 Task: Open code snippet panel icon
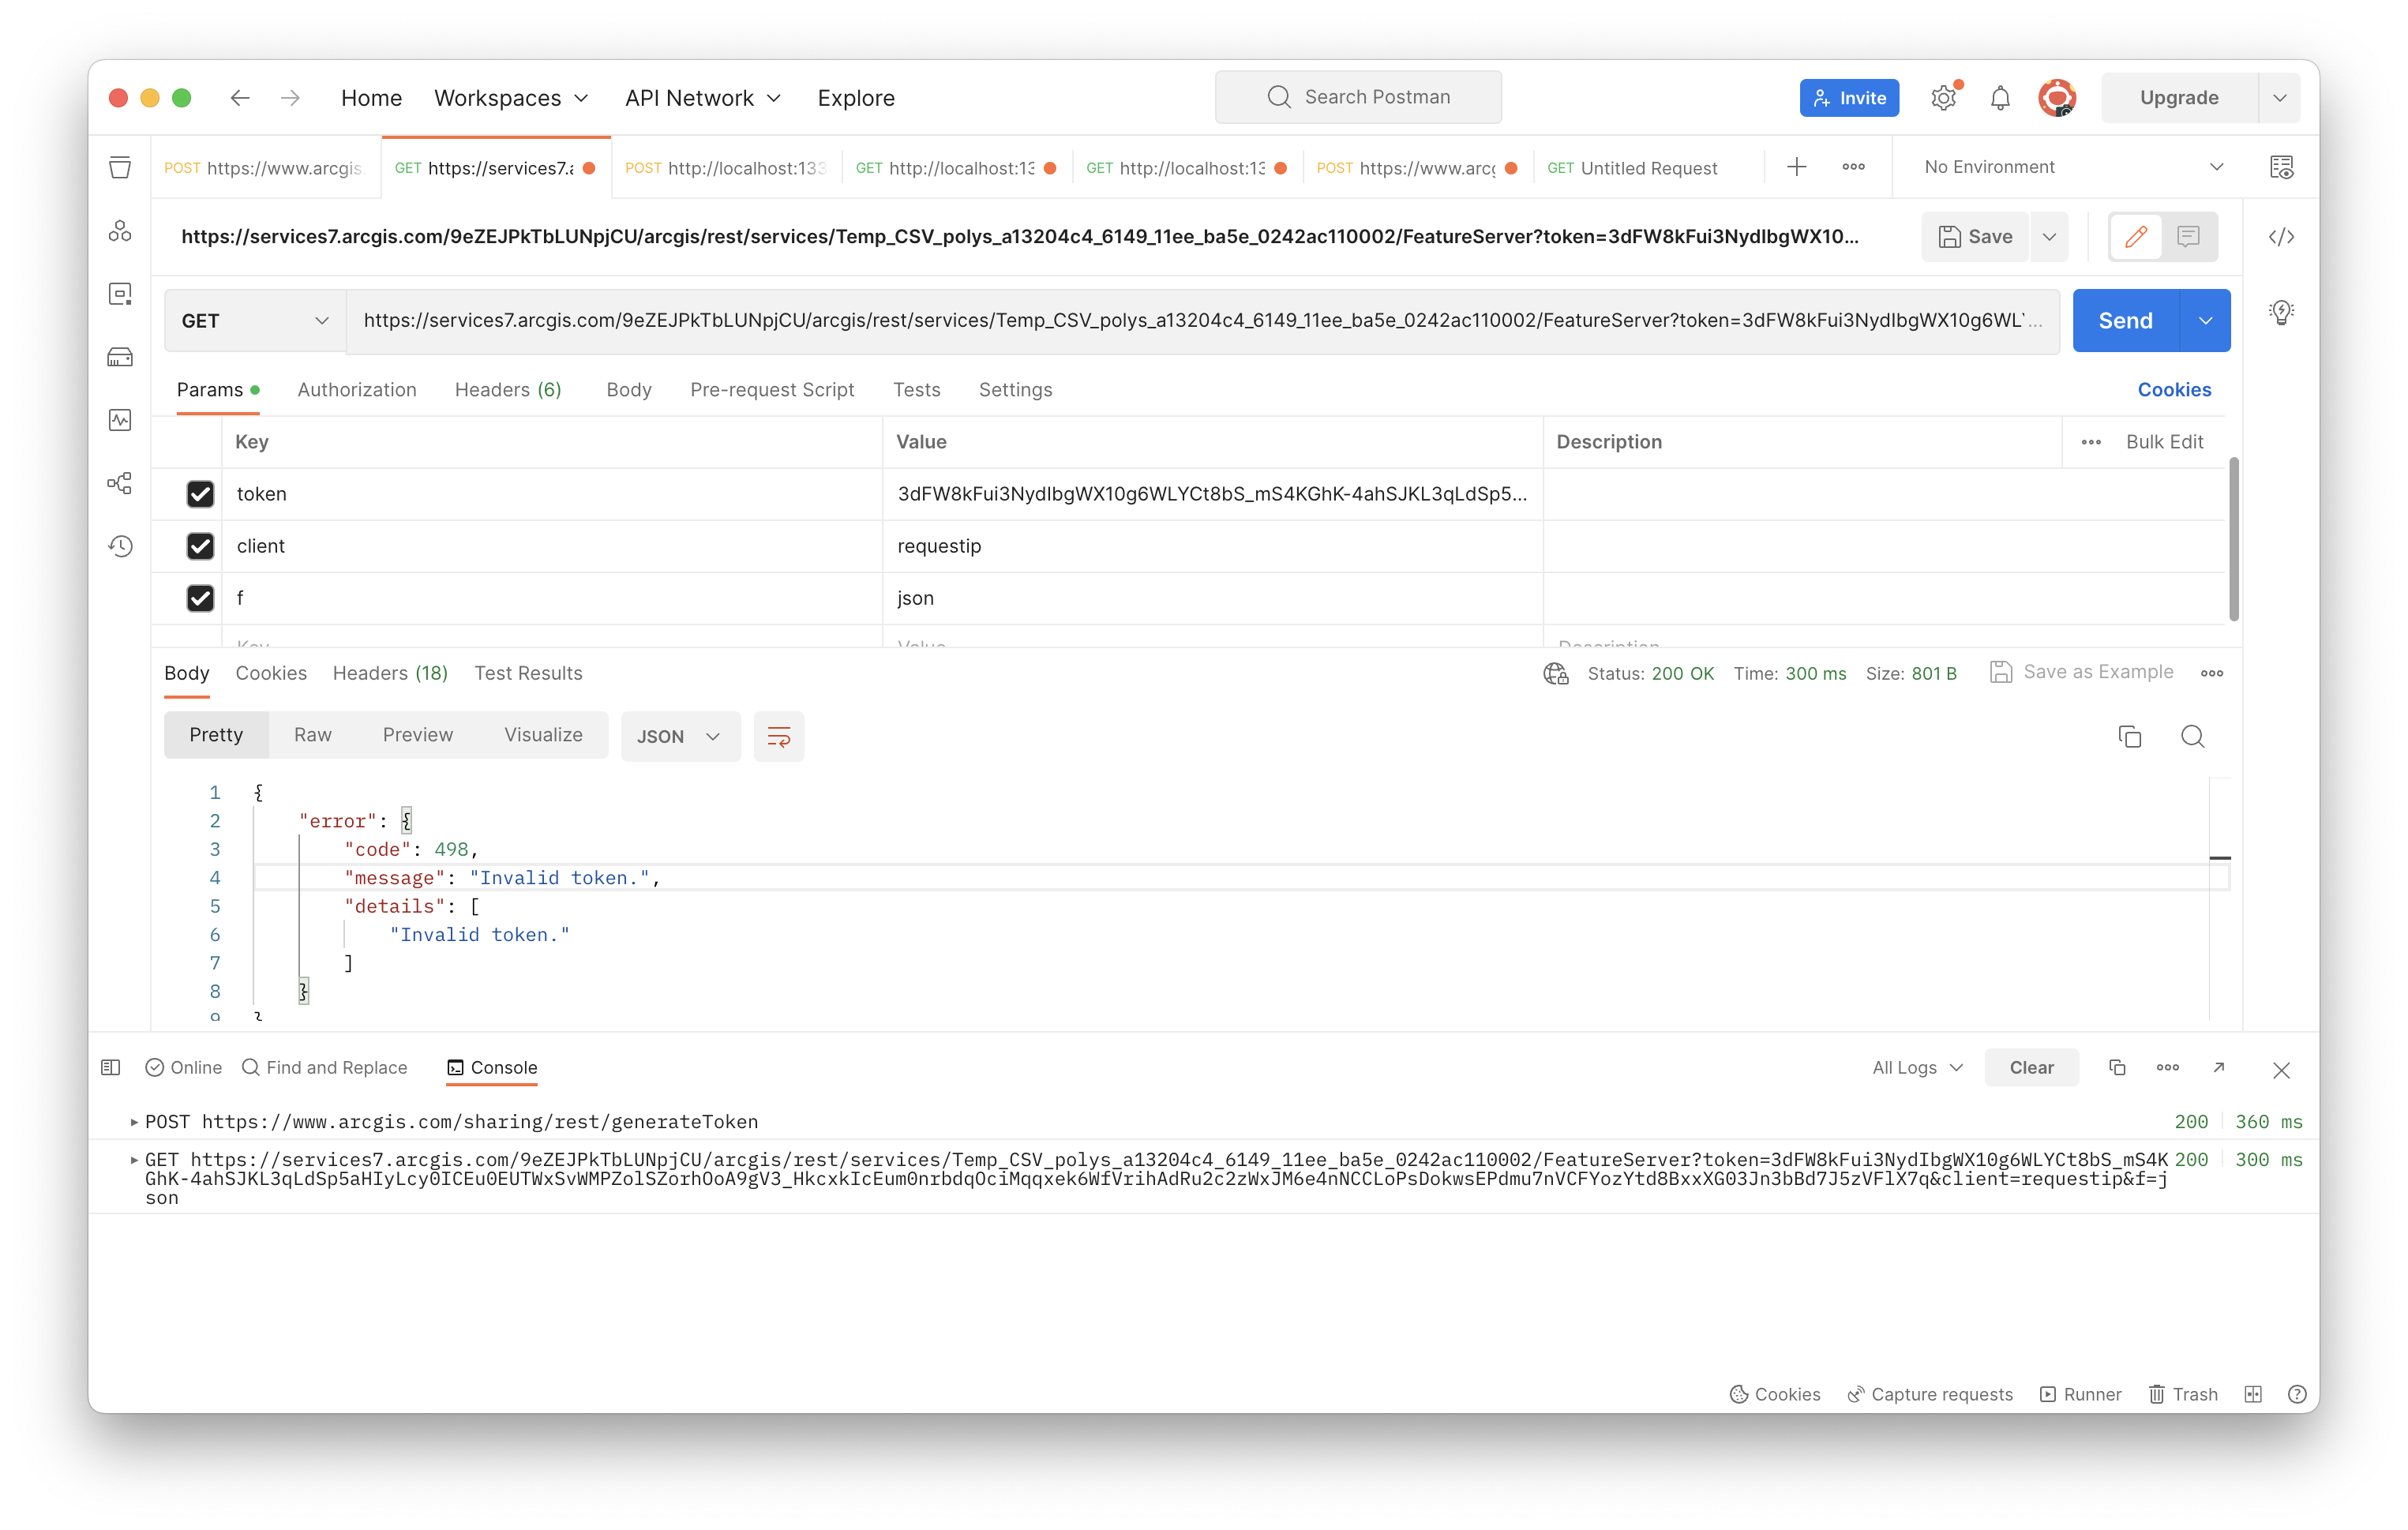tap(2281, 237)
